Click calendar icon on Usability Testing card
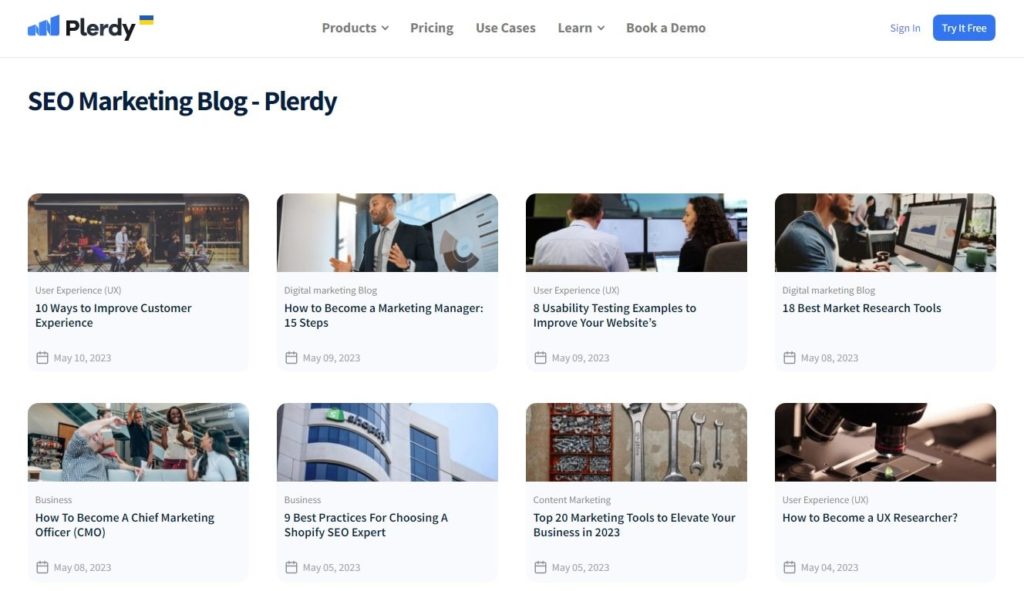Viewport: 1024px width, 591px height. point(540,358)
